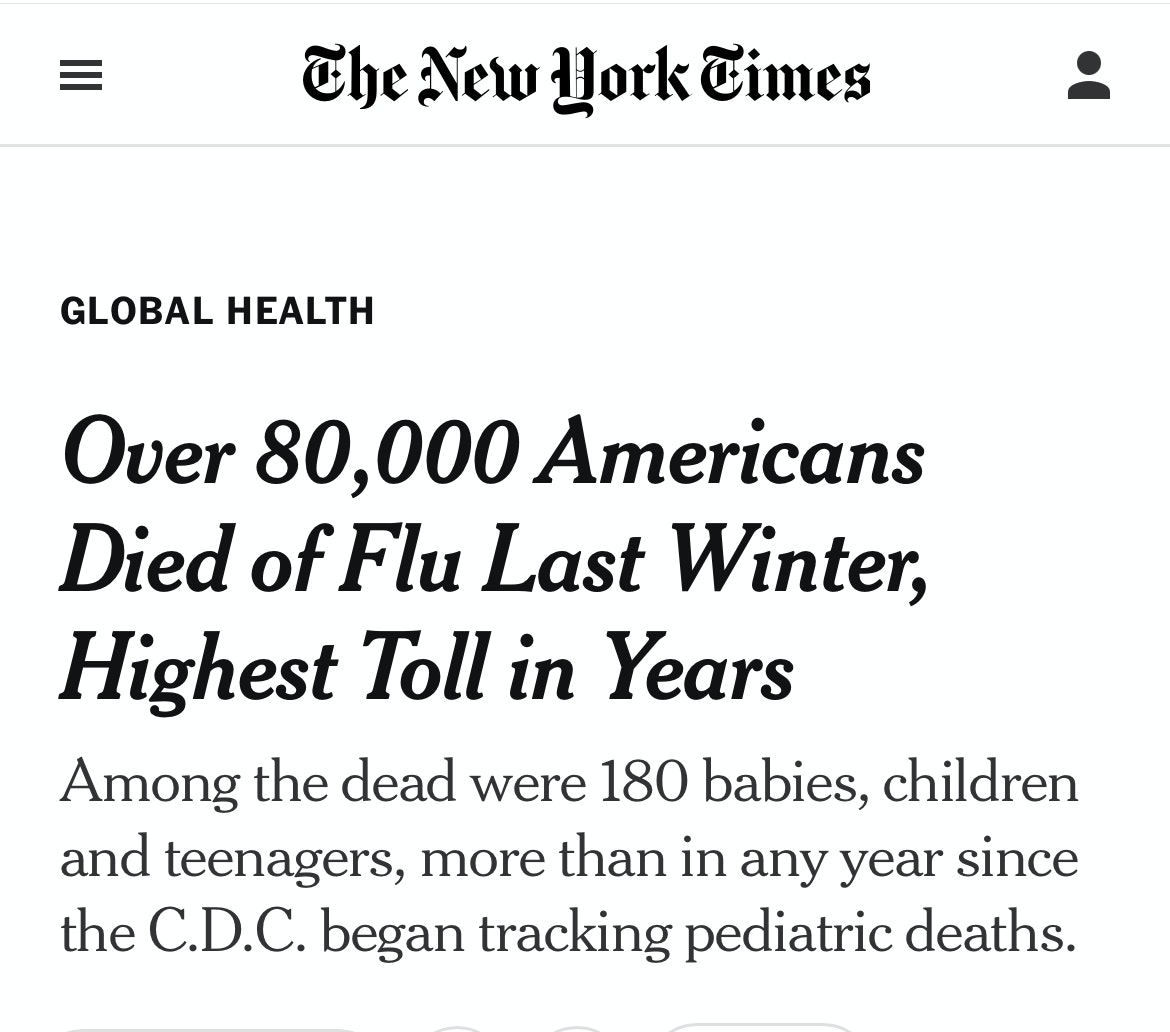Open the hamburger sections menu
The width and height of the screenshot is (1170, 1032).
point(81,76)
